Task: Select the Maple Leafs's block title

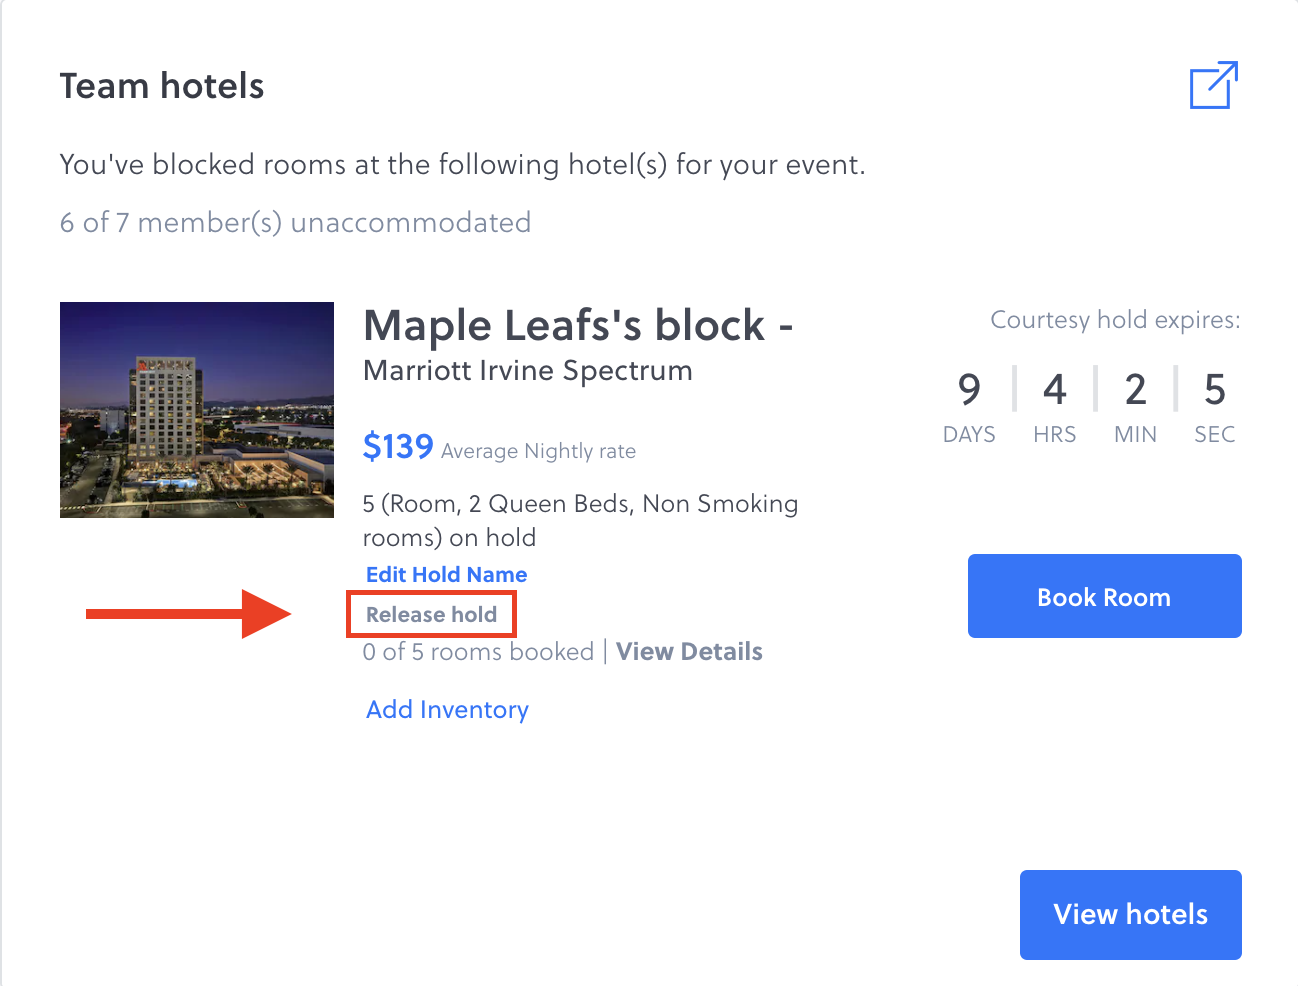Action: click(x=577, y=326)
